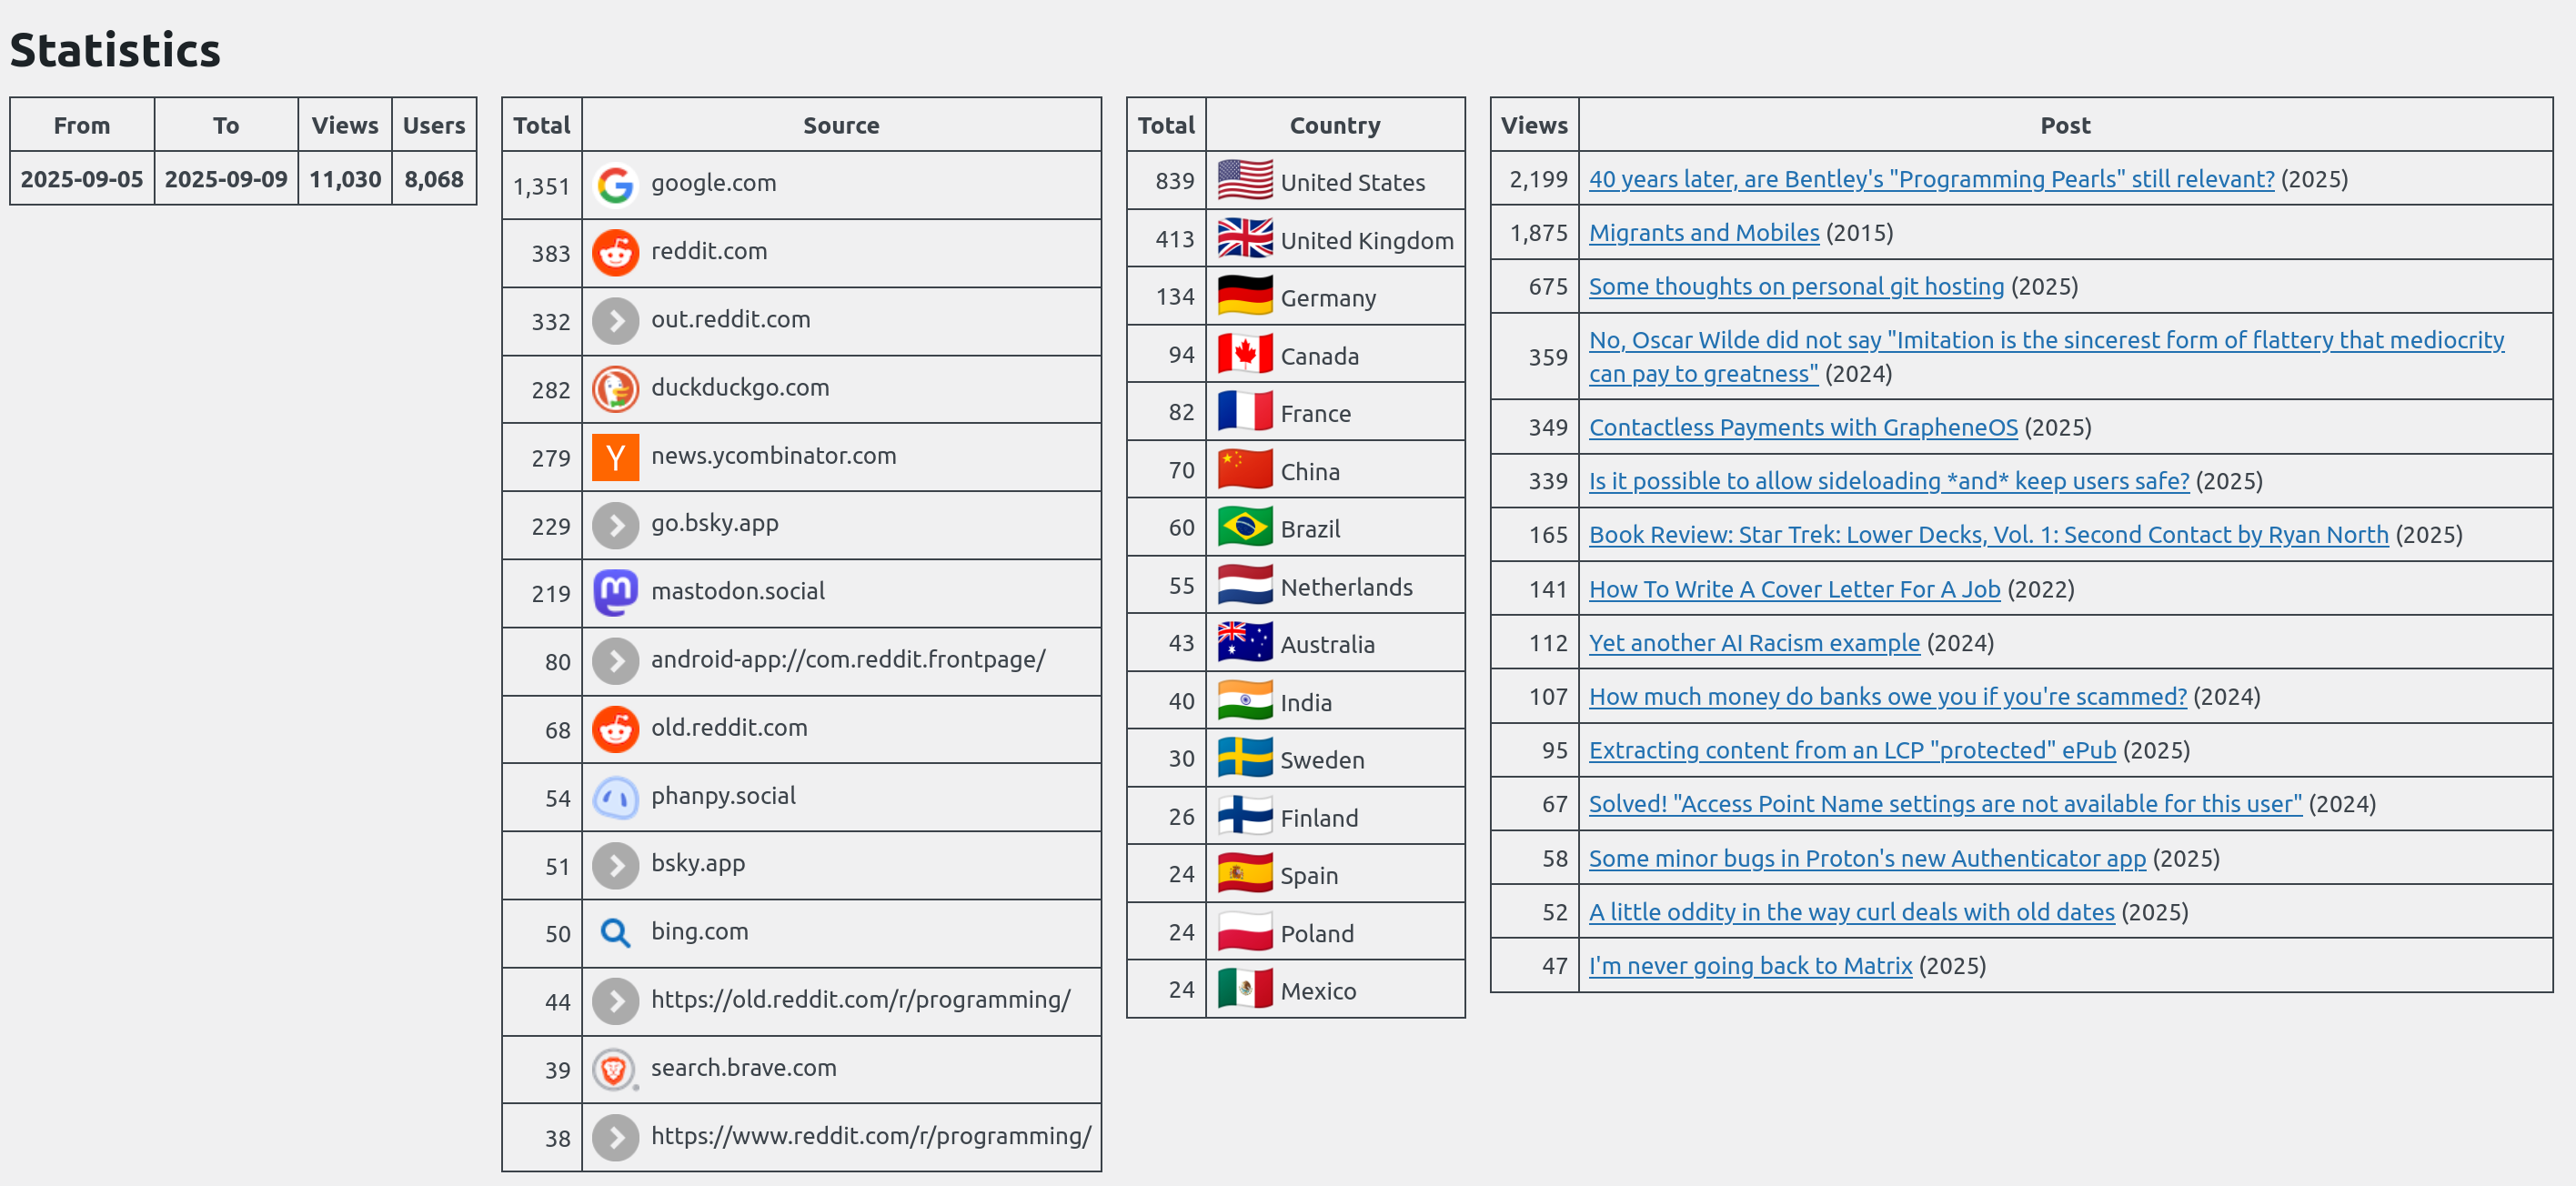Click the Country column header
Screen dimensions: 2576x1186
pos(1335,125)
